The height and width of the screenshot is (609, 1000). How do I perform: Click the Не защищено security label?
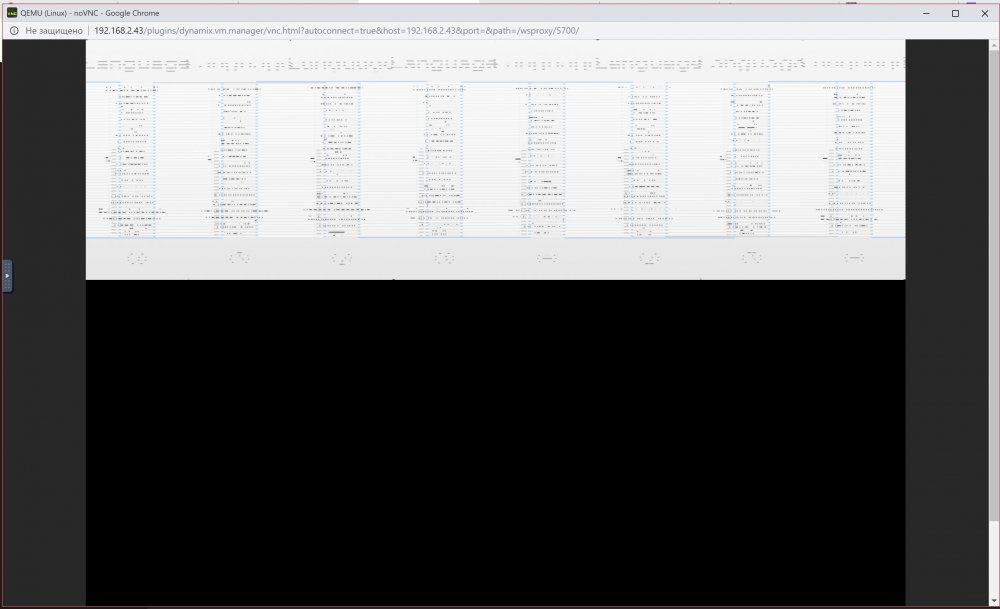(x=54, y=31)
